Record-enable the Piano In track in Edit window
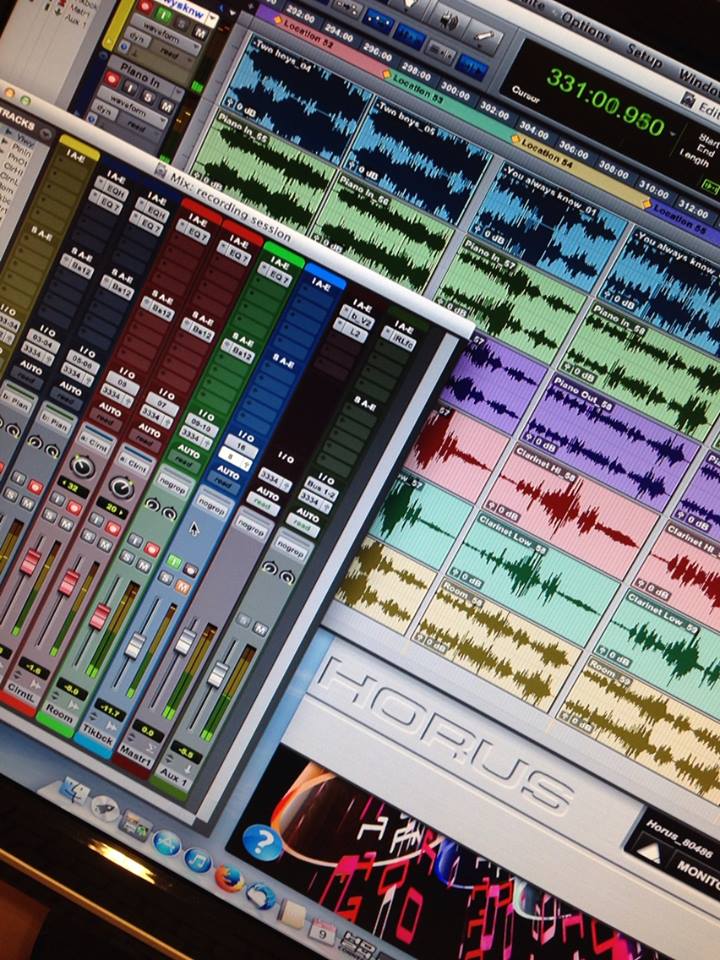This screenshot has width=720, height=960. pyautogui.click(x=112, y=78)
